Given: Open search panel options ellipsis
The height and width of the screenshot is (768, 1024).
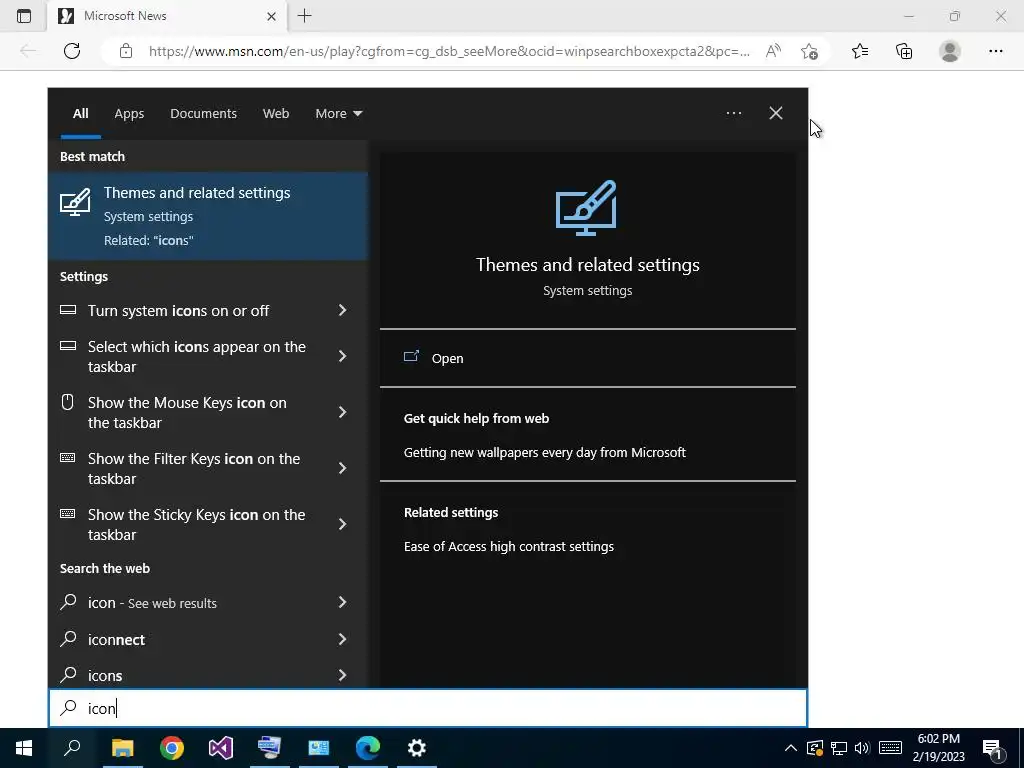Looking at the screenshot, I should click(734, 113).
